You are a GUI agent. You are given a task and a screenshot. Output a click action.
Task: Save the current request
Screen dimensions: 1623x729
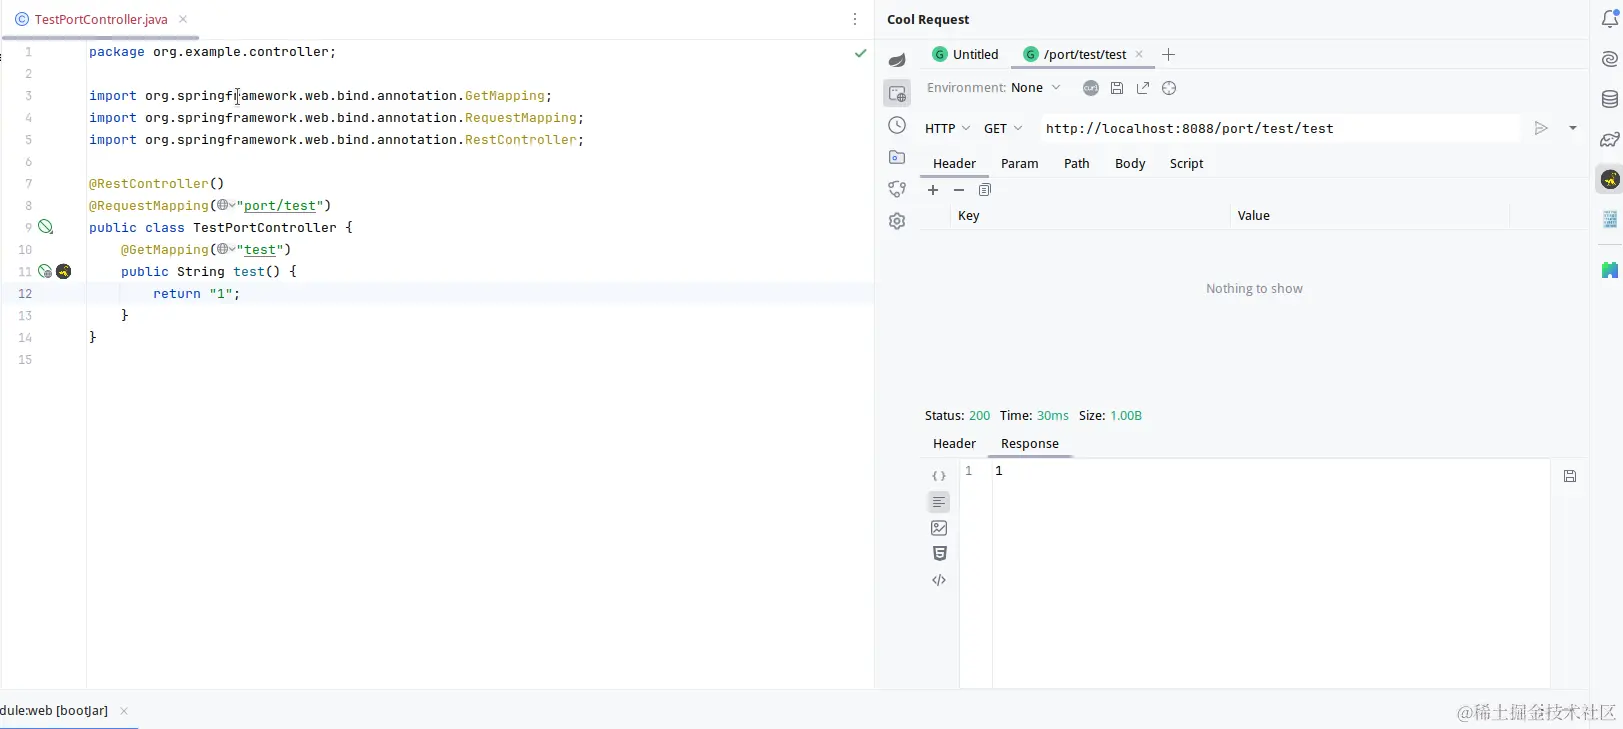(x=1117, y=88)
